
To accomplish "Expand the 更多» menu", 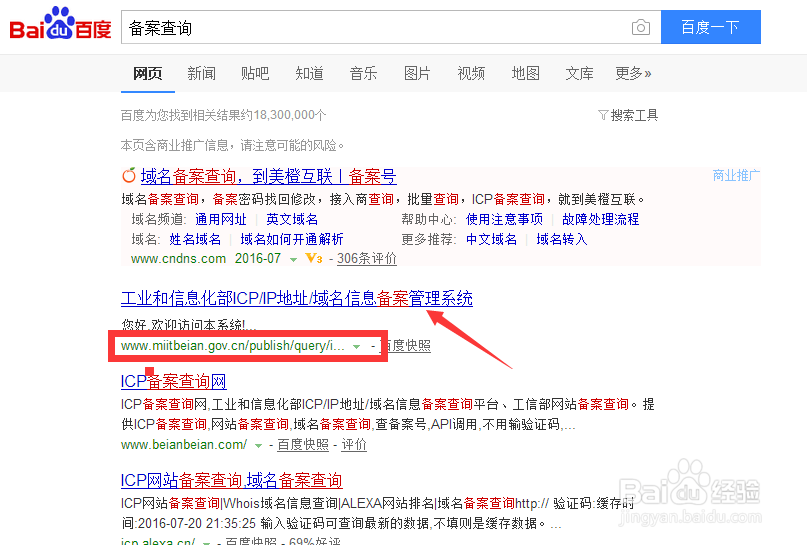I will [x=633, y=74].
